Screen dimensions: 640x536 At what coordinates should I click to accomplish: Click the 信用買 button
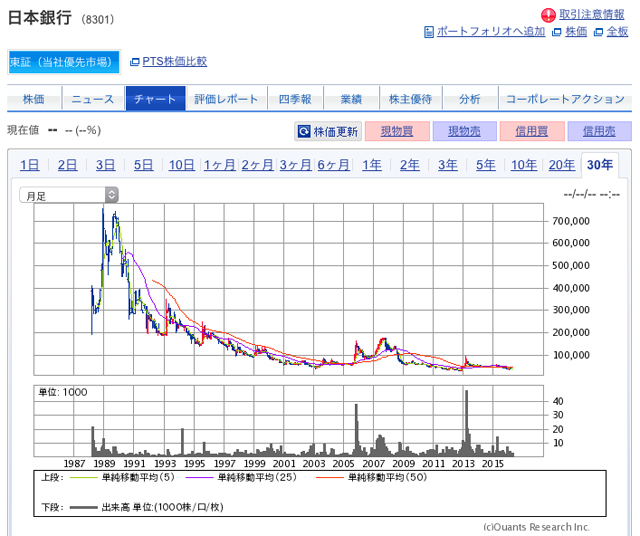pyautogui.click(x=532, y=131)
